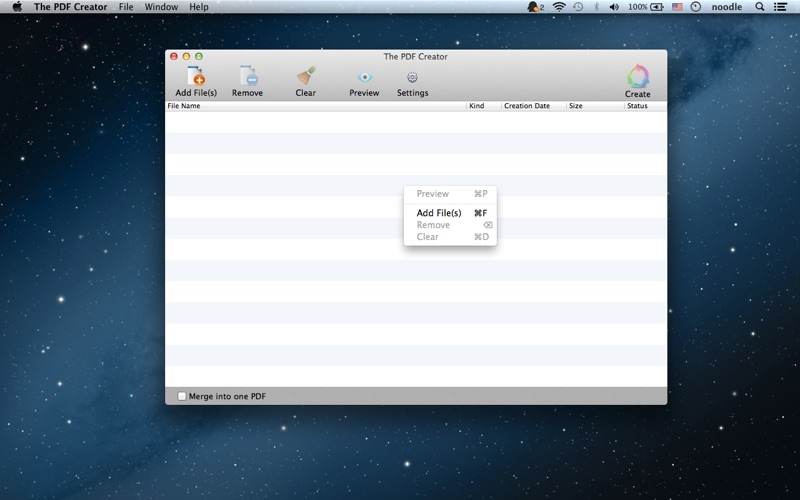Close The PDF Creator window
Image resolution: width=800 pixels, height=500 pixels.
pos(174,56)
